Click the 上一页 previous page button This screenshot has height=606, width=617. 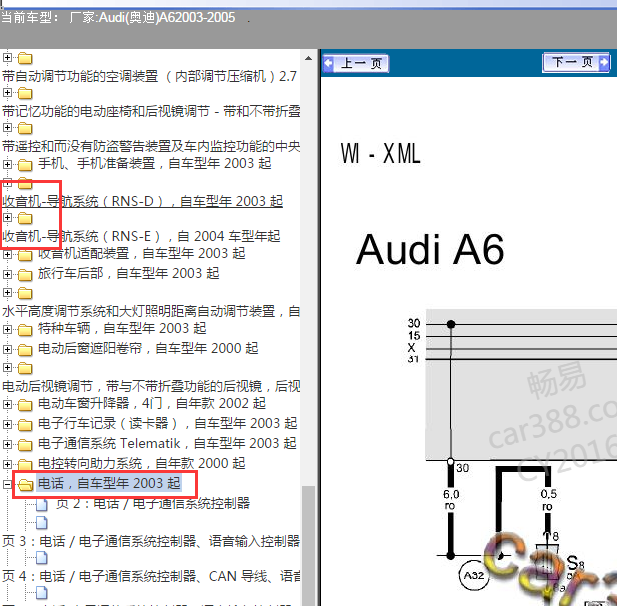point(355,63)
